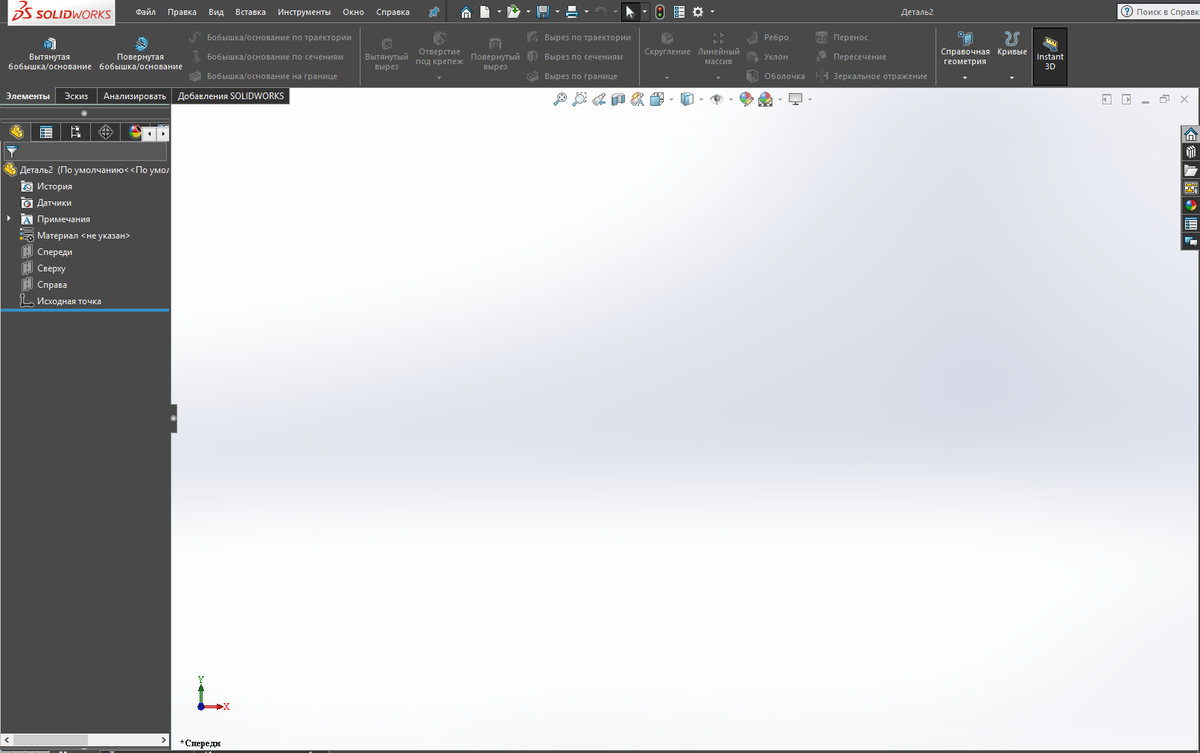Open the ConfigurationManager tab icon
This screenshot has height=753, width=1200.
[75, 132]
